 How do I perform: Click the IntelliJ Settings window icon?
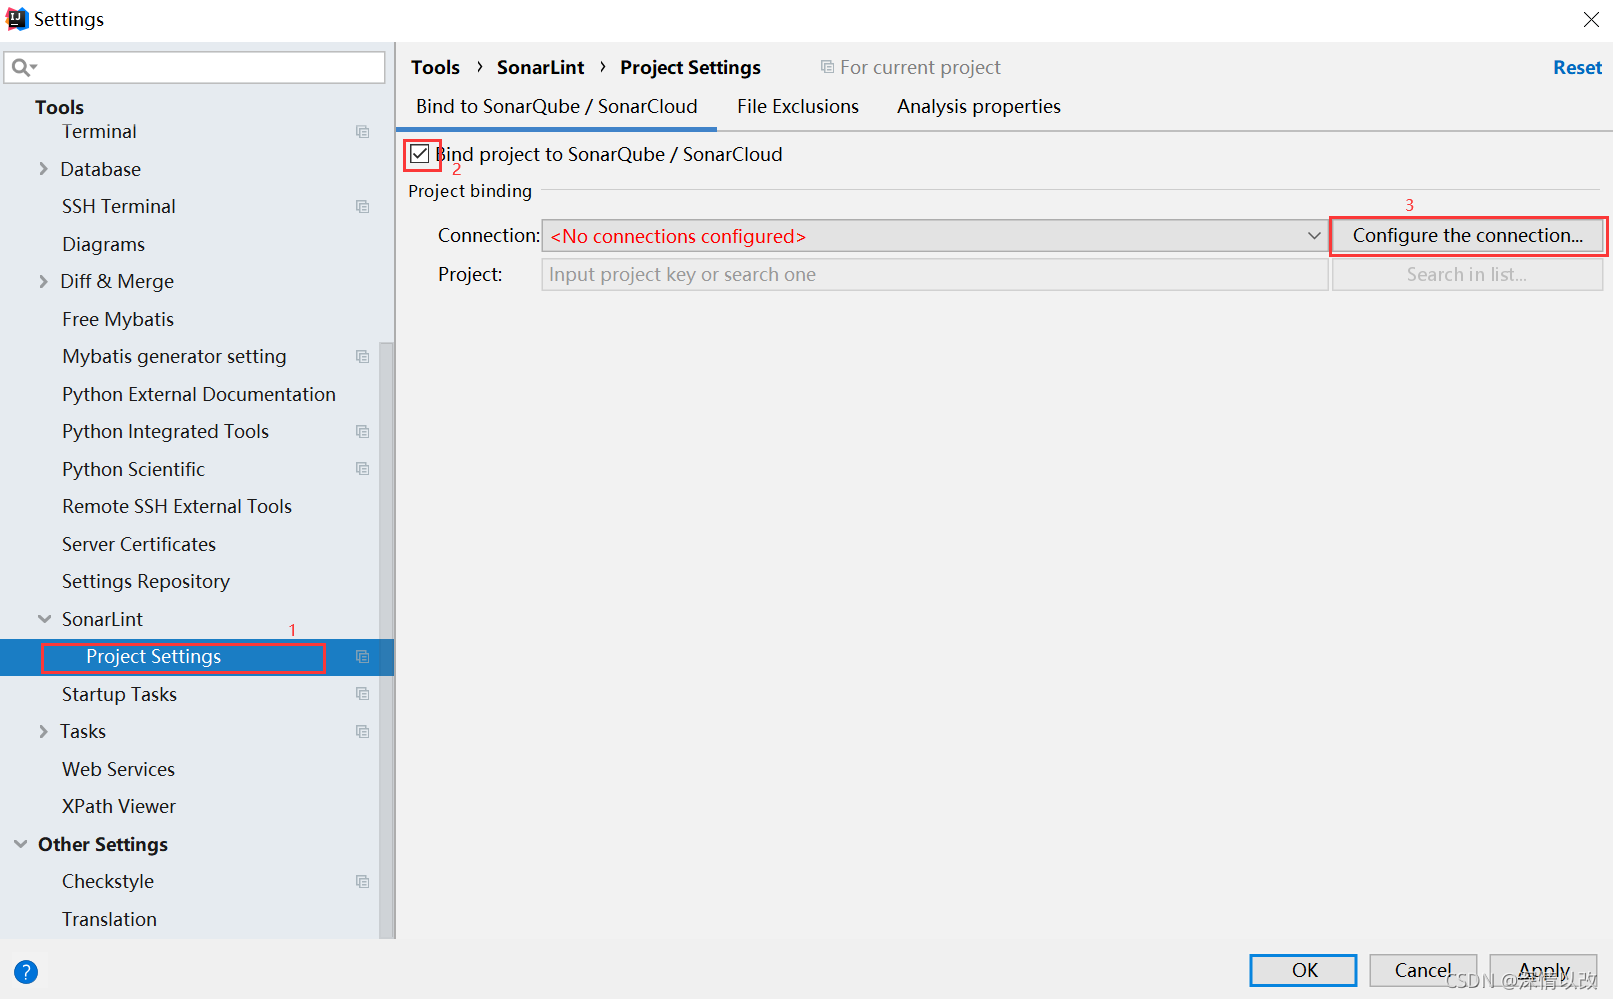click(x=17, y=19)
